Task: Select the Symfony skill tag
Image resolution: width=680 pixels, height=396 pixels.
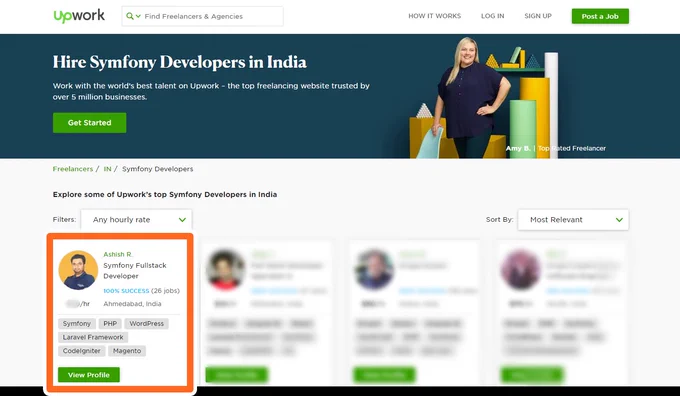Action: click(77, 324)
